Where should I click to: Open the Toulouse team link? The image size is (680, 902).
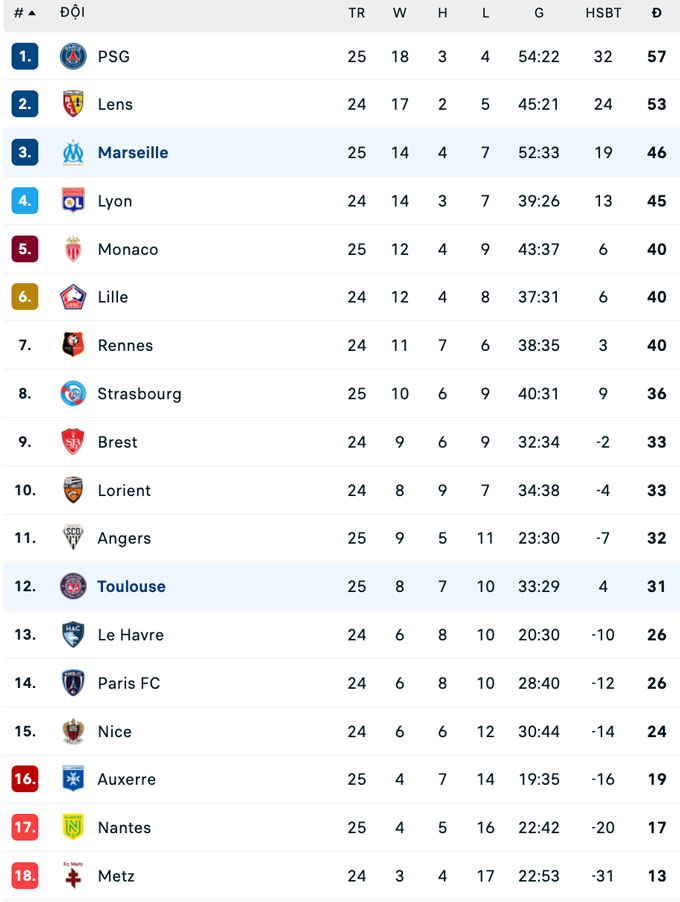pos(131,587)
